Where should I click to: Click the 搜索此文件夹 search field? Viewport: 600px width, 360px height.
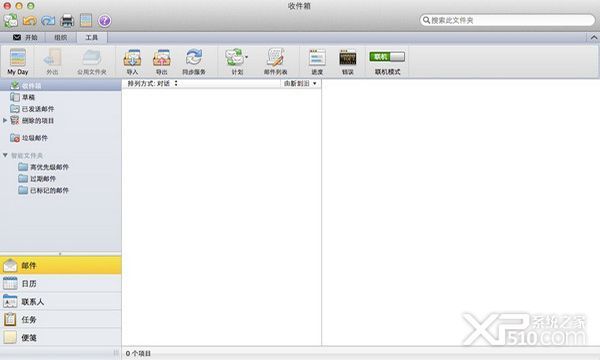pos(507,20)
